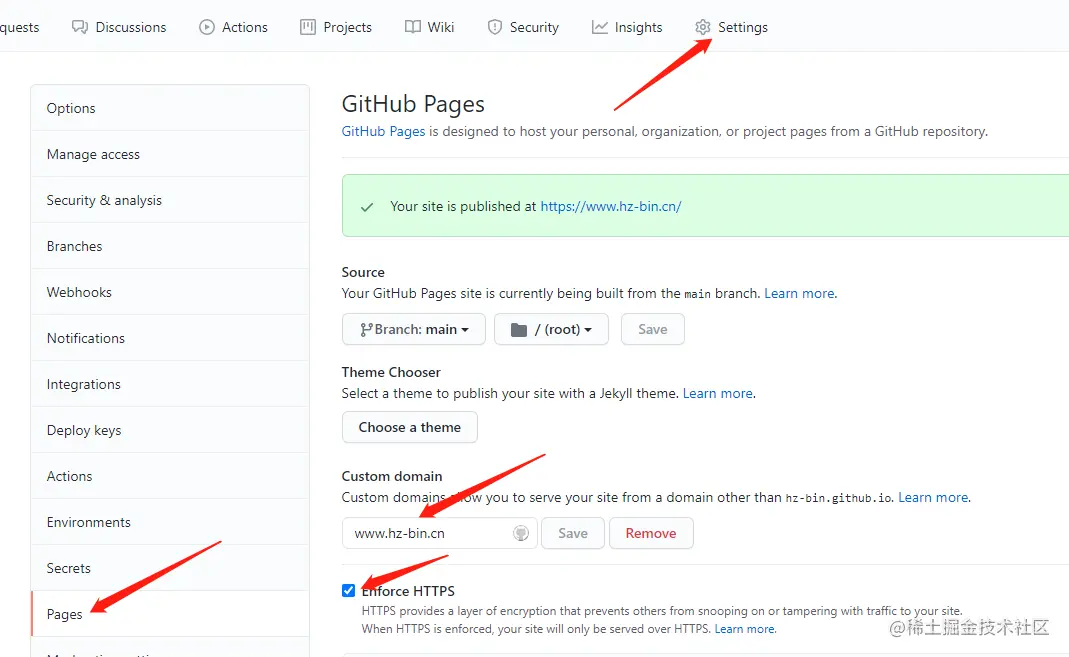This screenshot has height=657, width=1069.
Task: Click the Security shield icon
Action: tap(495, 27)
